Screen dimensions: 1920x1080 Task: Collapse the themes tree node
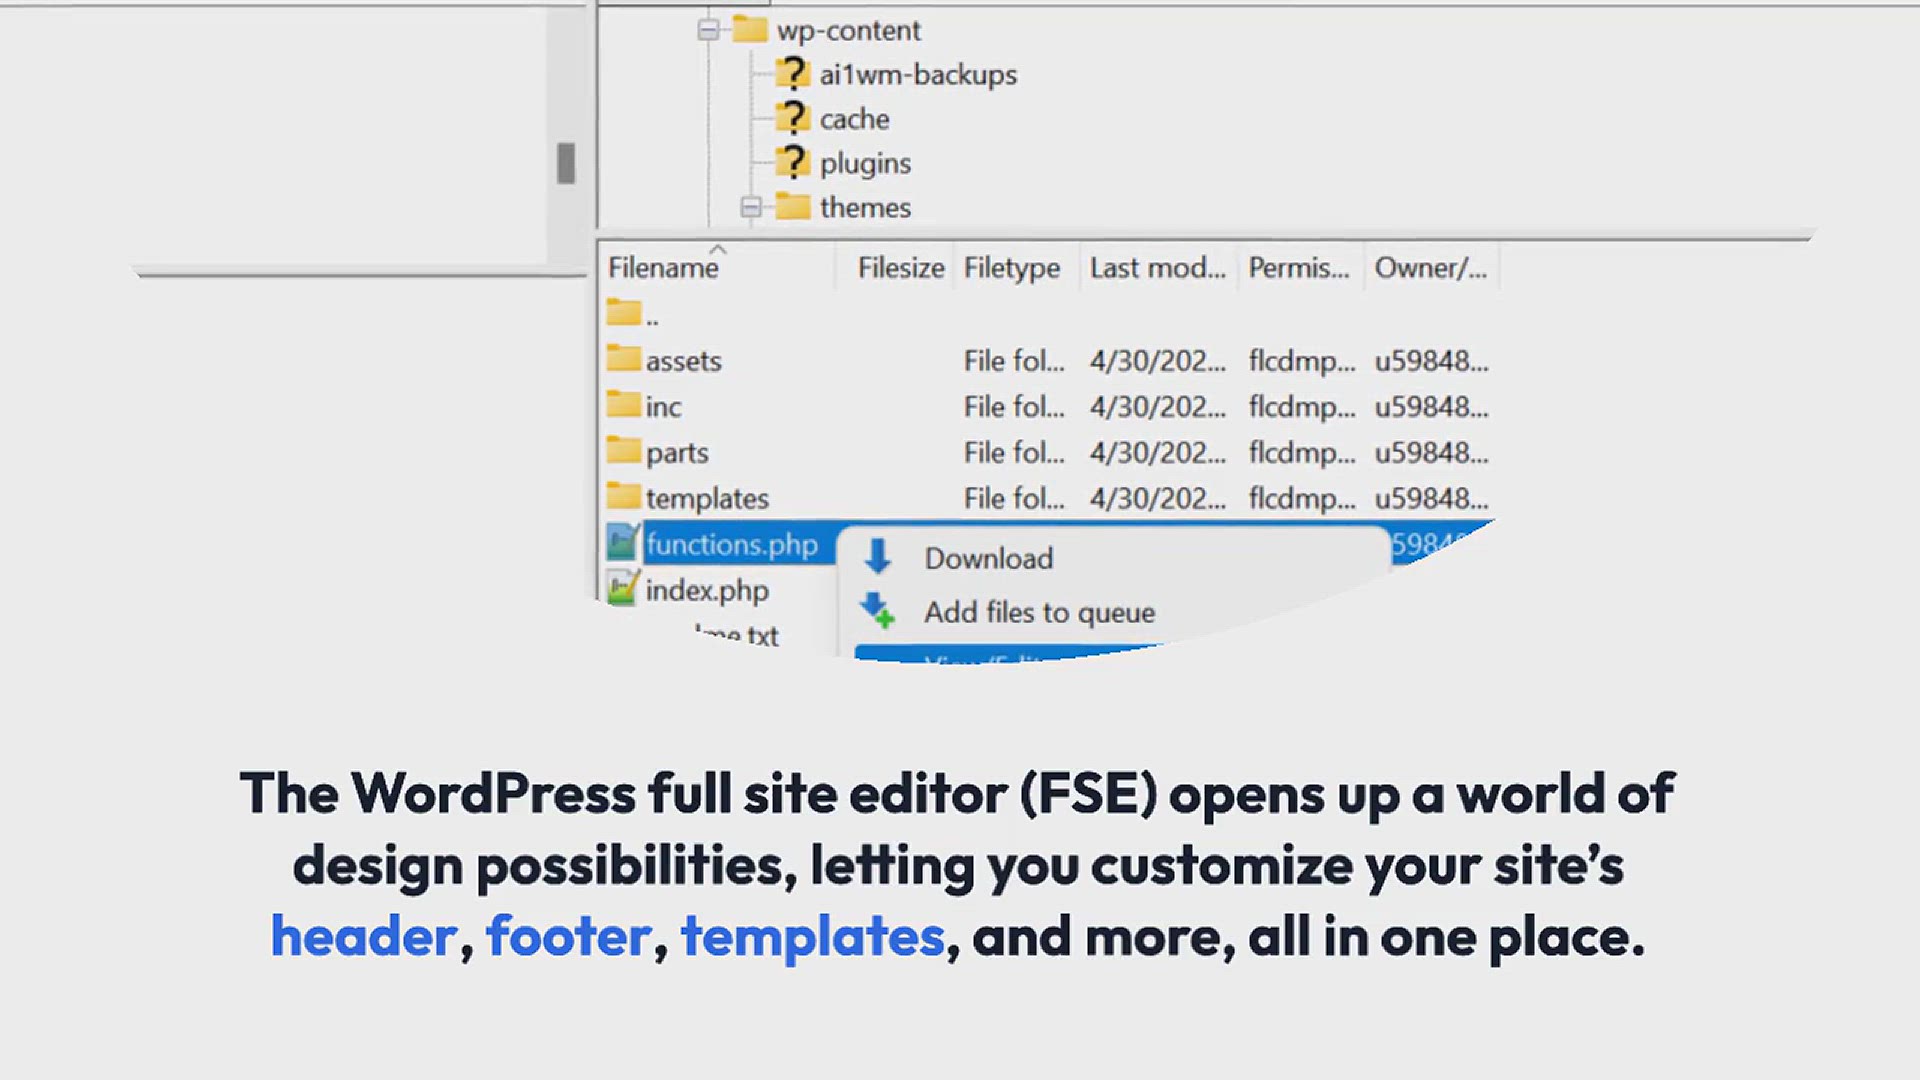point(751,207)
